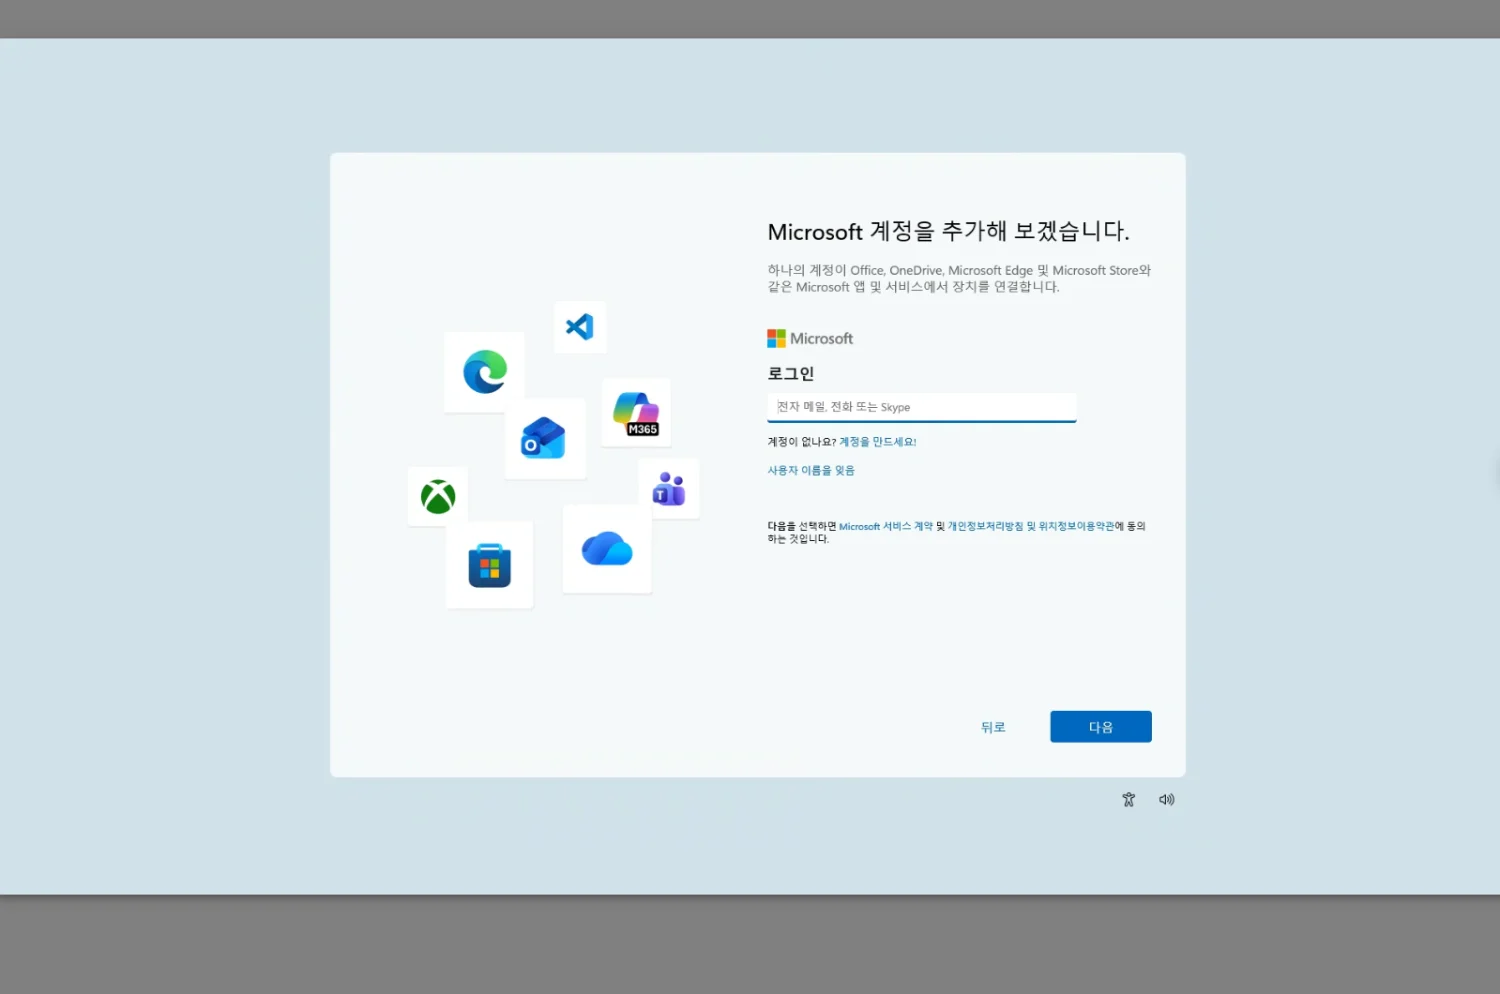
Task: Open the 개인정보처리방침 및 위치정보이용약관 link
Action: (1030, 526)
